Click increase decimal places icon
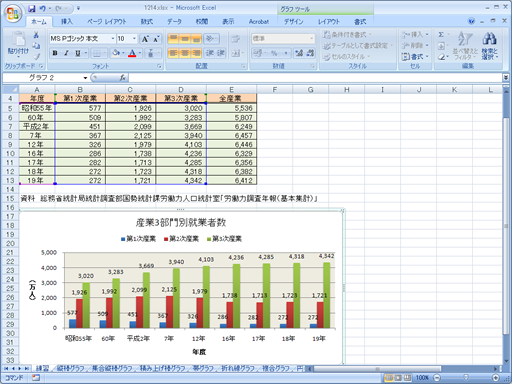 click(x=299, y=53)
